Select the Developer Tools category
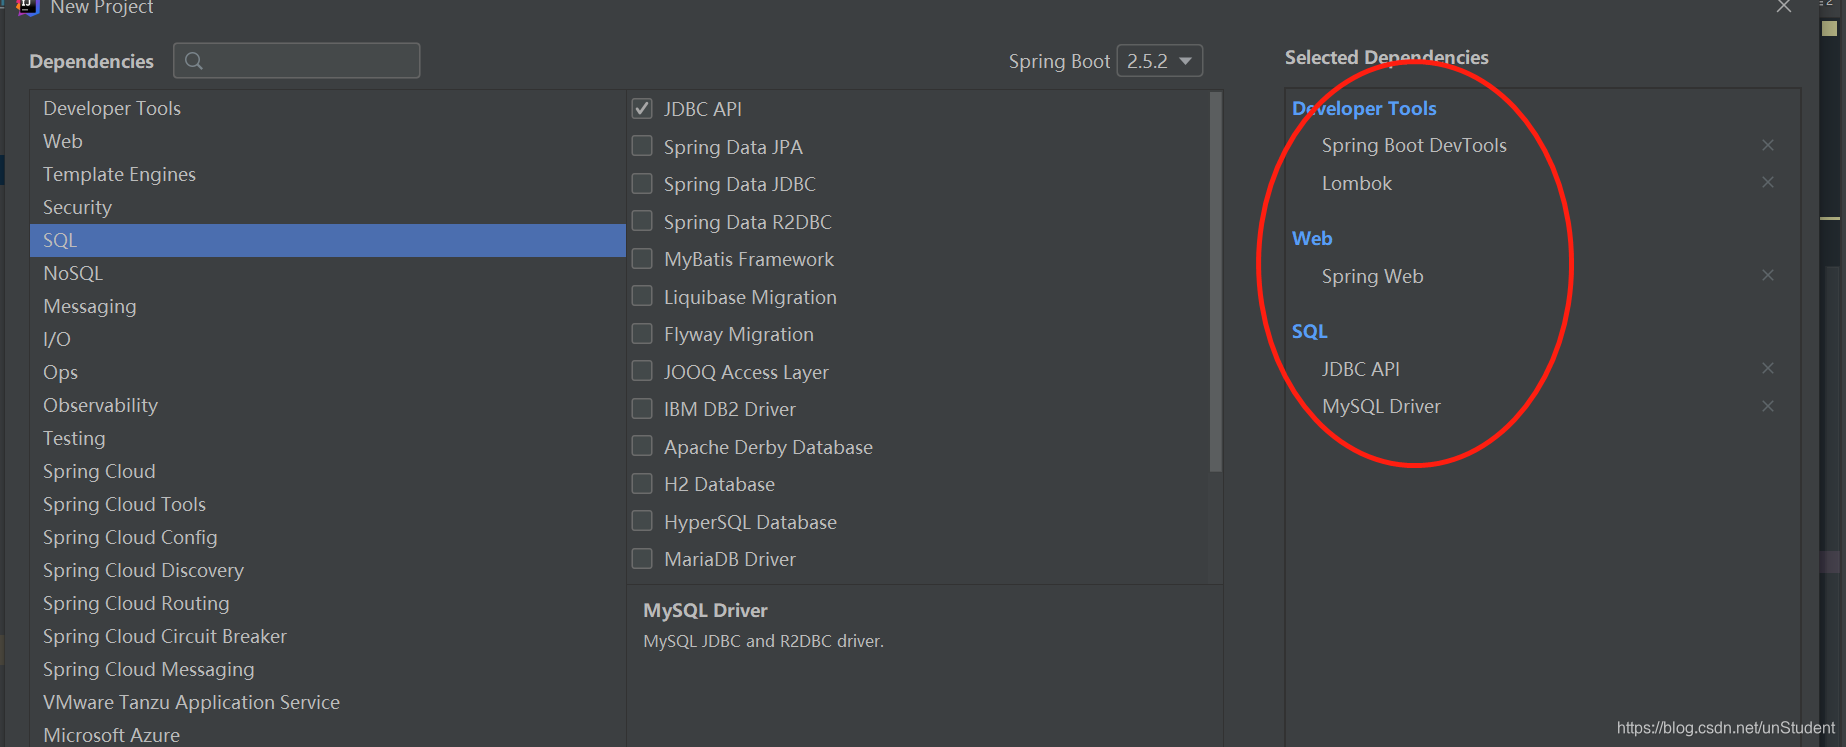Screen dimensions: 1846x747 point(328,108)
